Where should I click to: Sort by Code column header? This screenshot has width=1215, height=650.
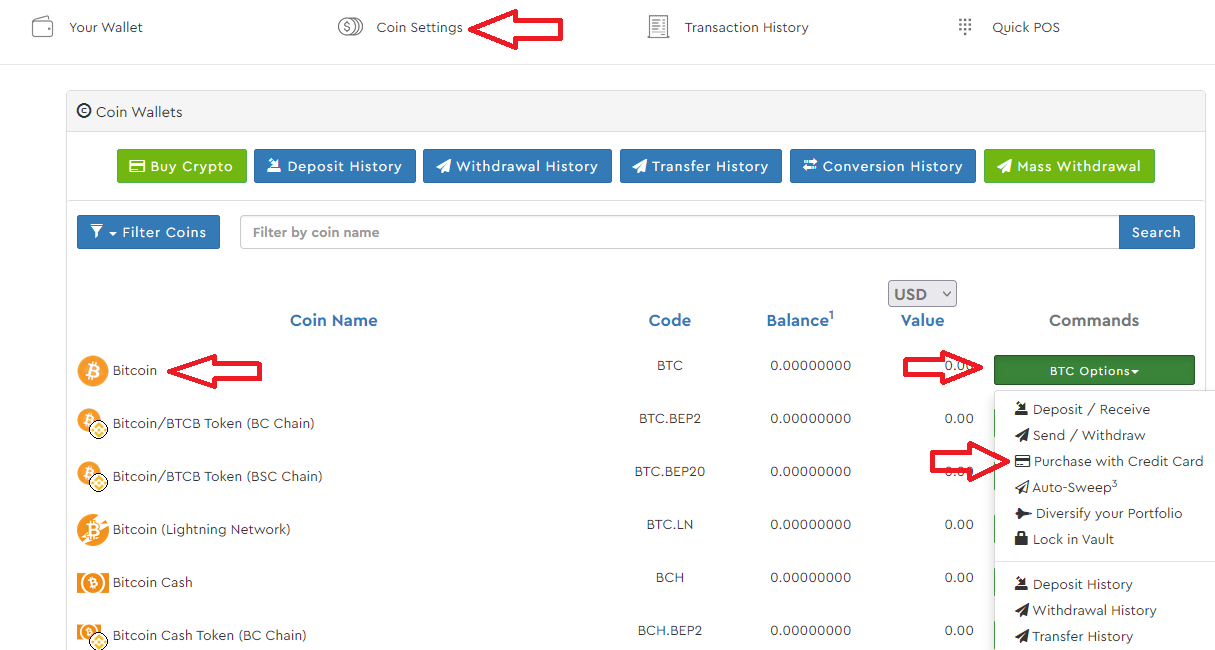tap(670, 320)
